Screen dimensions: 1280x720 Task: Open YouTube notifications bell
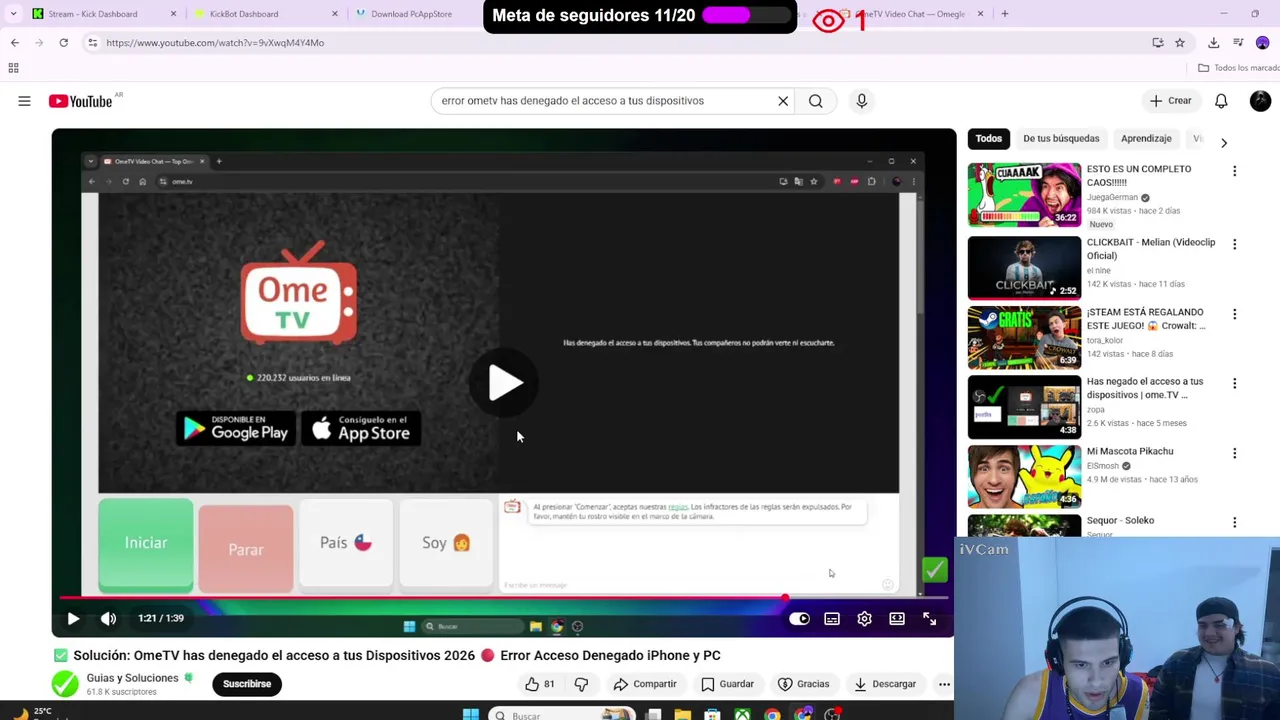[1221, 101]
